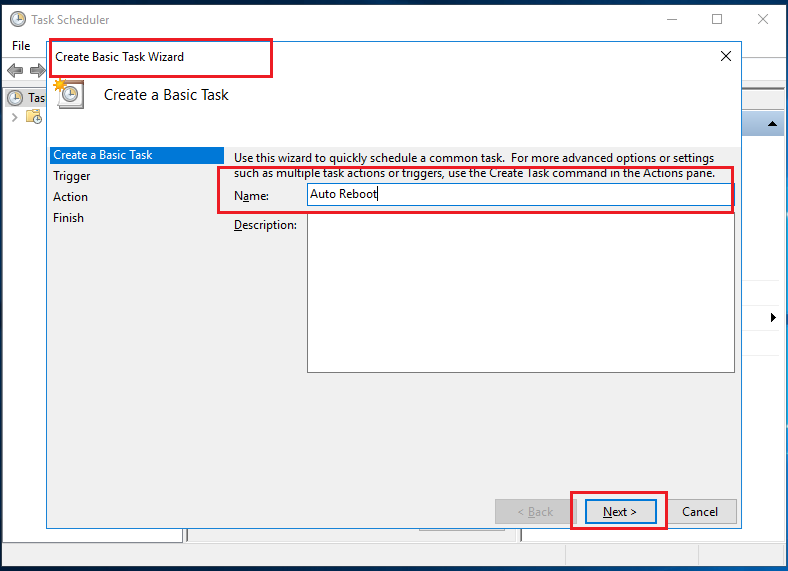The height and width of the screenshot is (571, 788).
Task: Expand the Task Scheduler Library tree chevron
Action: tap(15, 118)
